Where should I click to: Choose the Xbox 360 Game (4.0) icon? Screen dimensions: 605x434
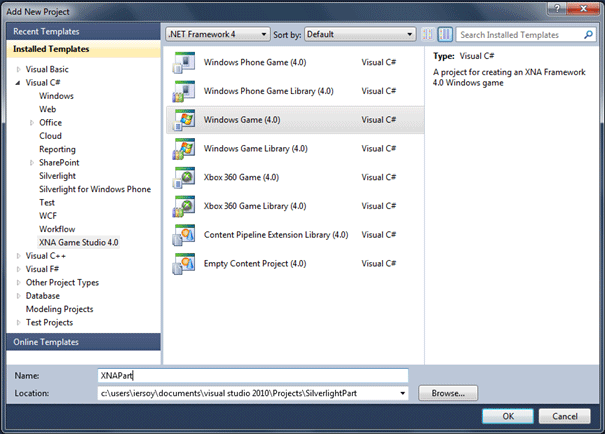click(184, 177)
